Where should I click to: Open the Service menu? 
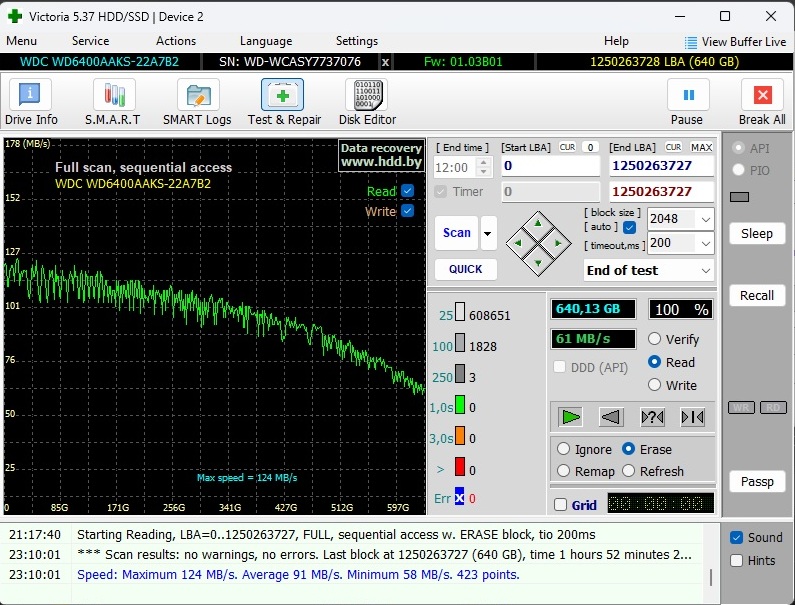click(90, 41)
